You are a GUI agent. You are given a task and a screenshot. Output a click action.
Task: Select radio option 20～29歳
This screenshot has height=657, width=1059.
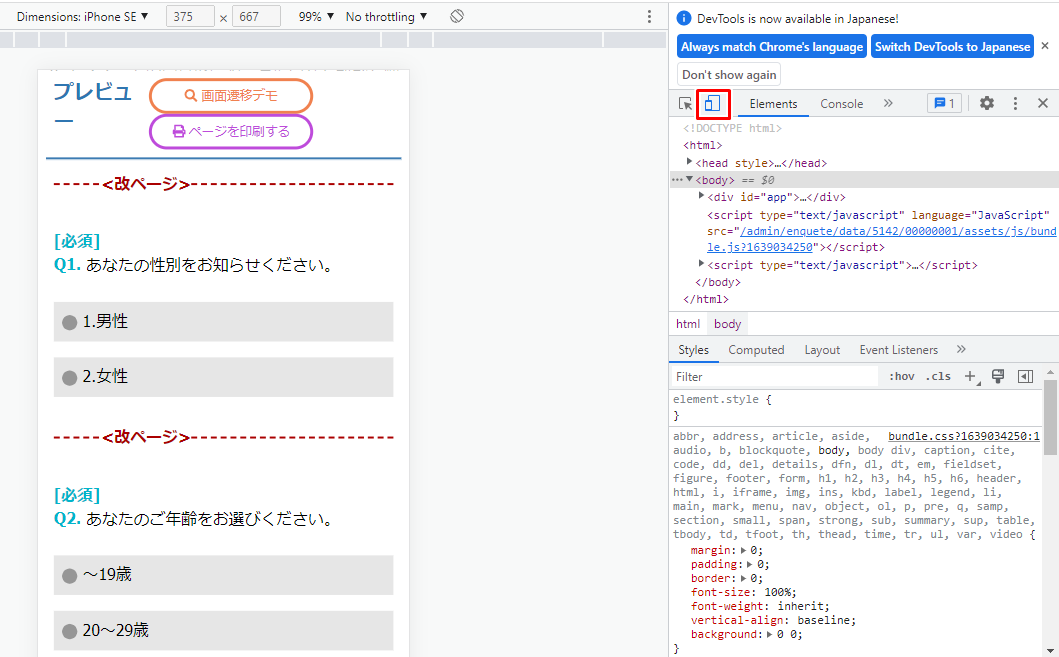point(224,631)
